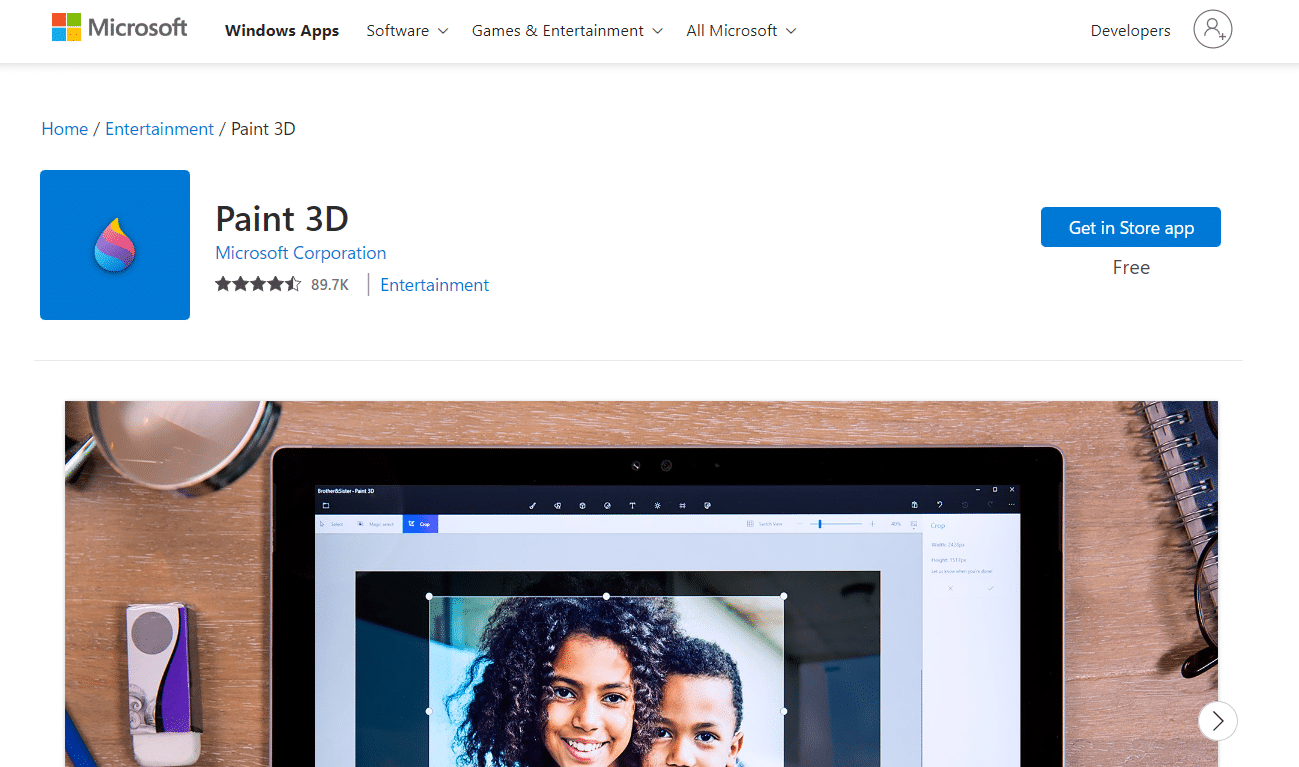The height and width of the screenshot is (767, 1299).
Task: Click the sign-in account icon
Action: click(x=1212, y=30)
